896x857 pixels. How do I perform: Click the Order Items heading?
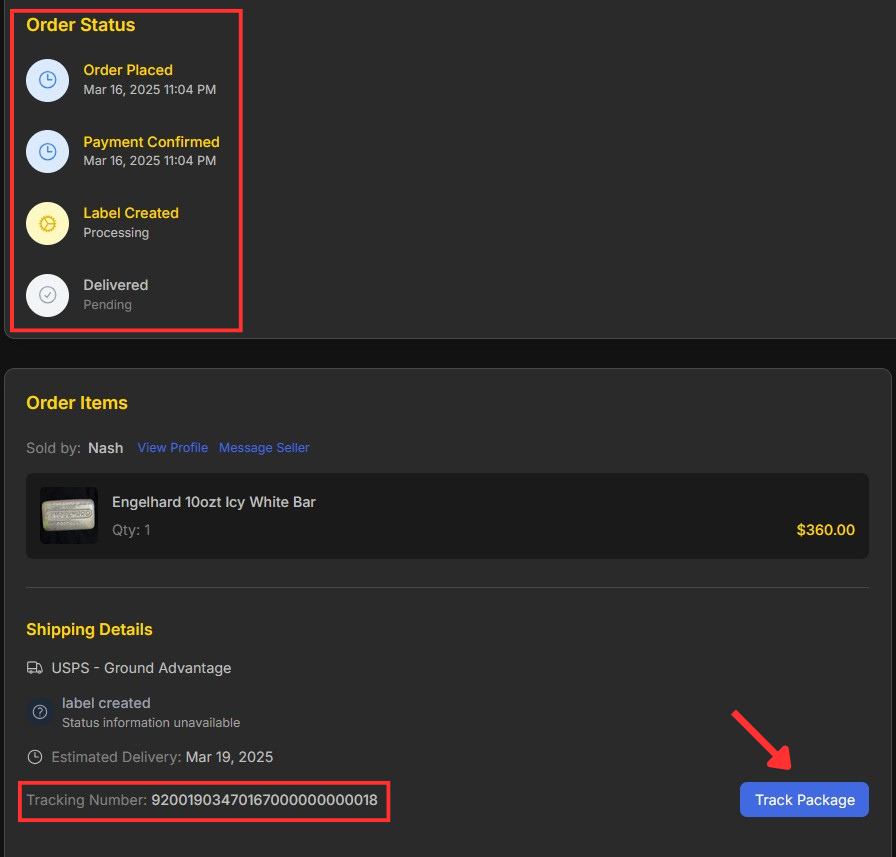click(x=77, y=403)
